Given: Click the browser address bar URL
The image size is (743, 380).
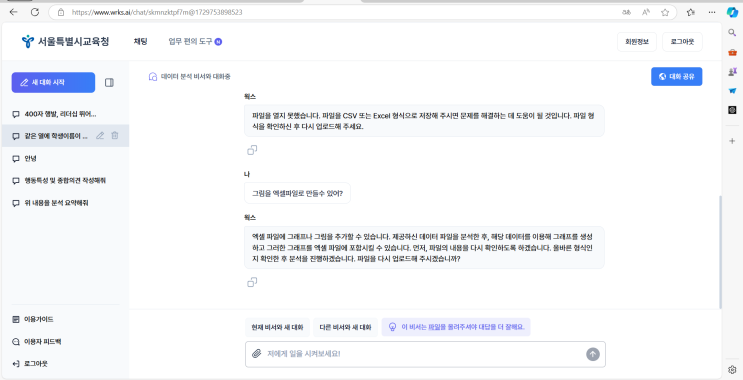Looking at the screenshot, I should click(x=157, y=12).
